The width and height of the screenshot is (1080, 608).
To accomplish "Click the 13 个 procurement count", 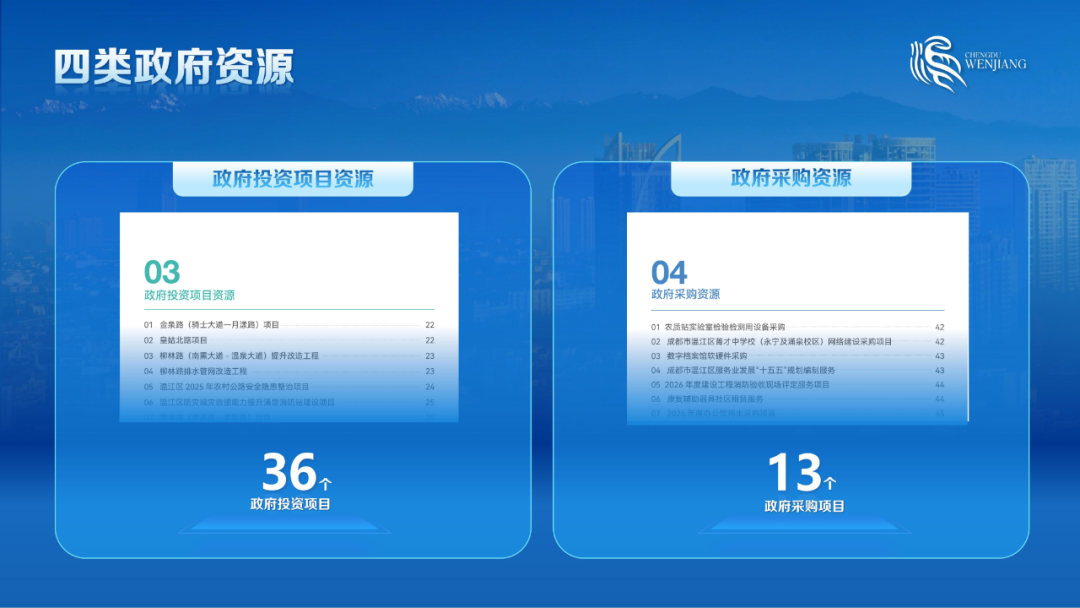I will [x=802, y=473].
